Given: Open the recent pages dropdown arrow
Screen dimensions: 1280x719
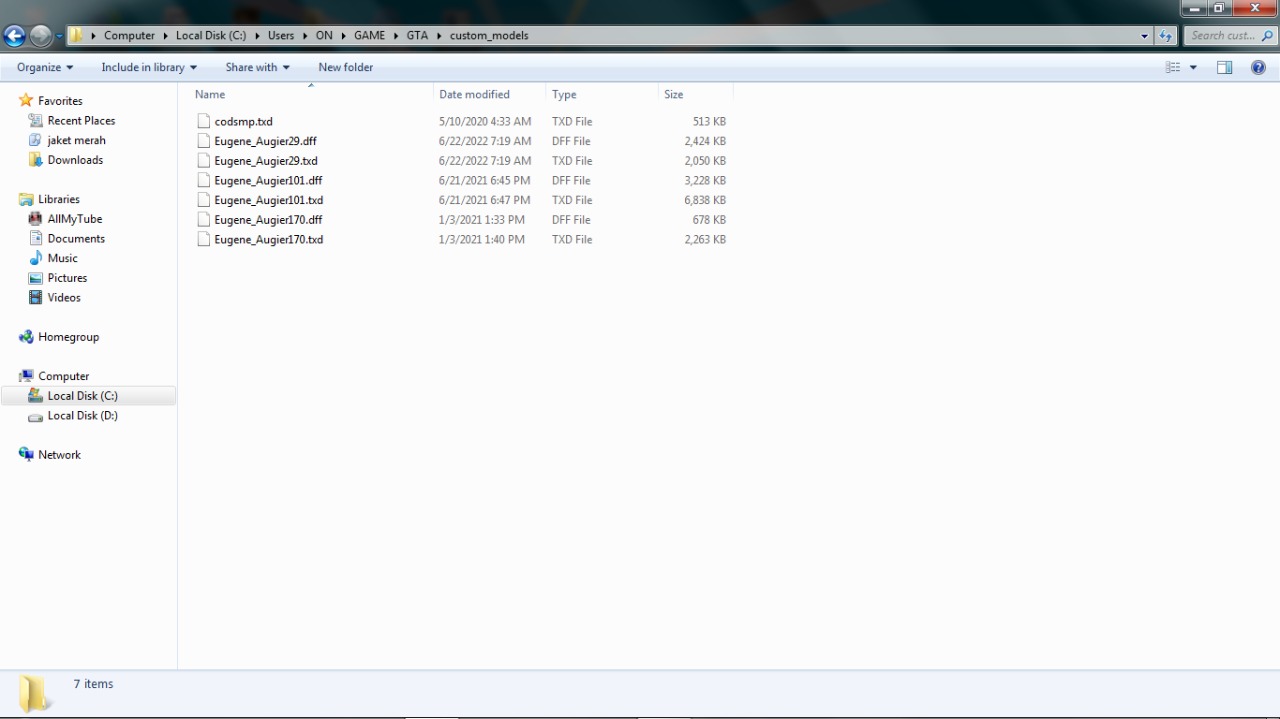Looking at the screenshot, I should [x=59, y=36].
